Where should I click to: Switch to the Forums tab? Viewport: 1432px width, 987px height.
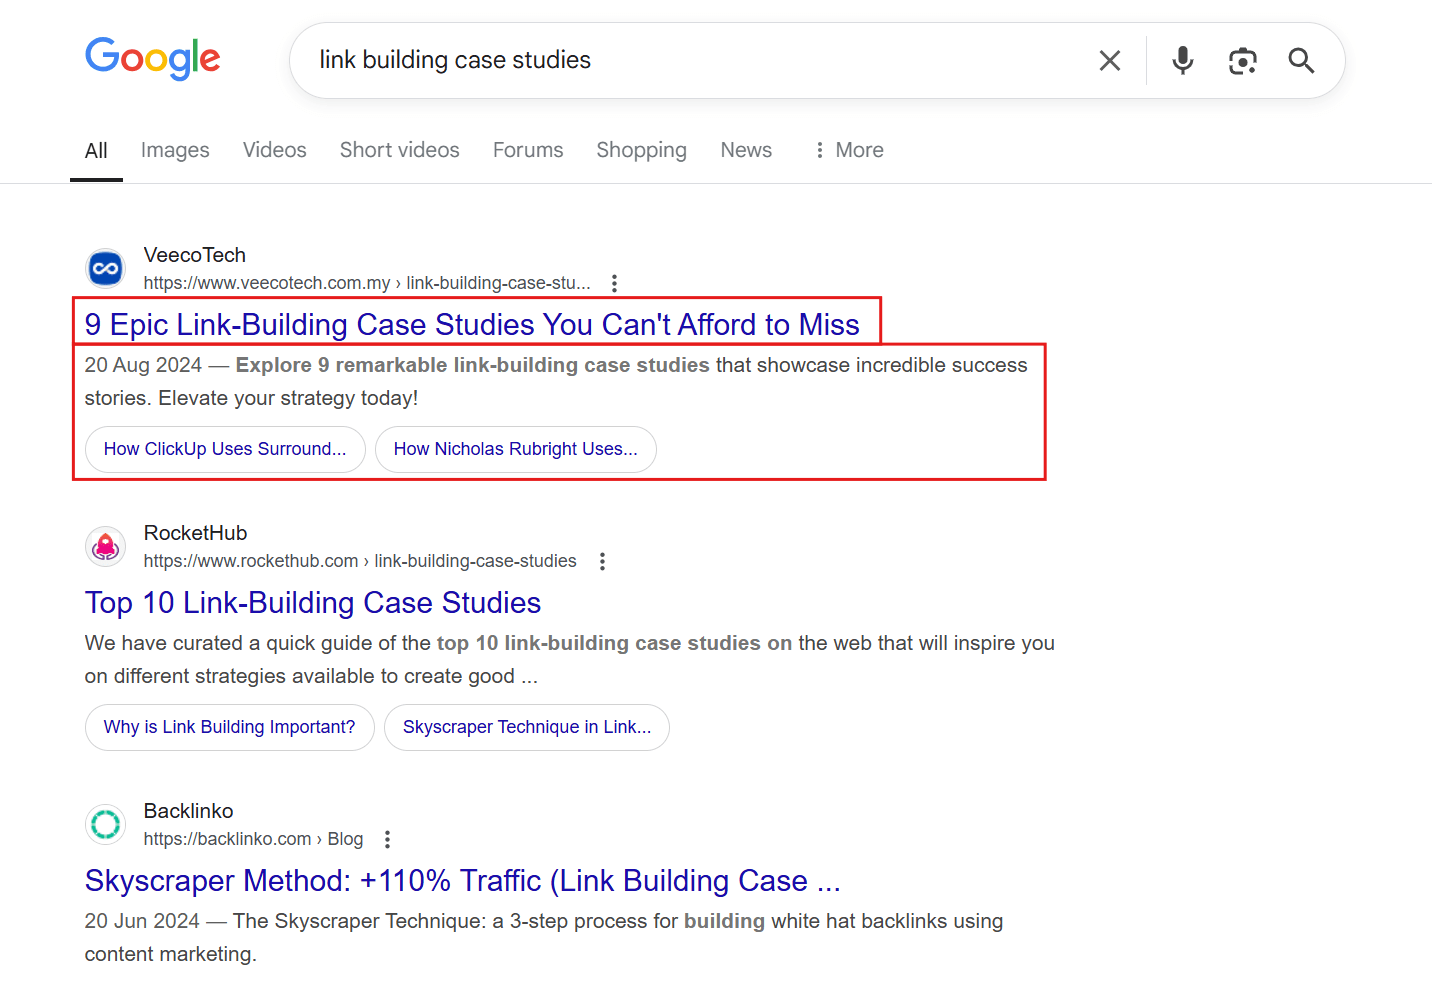point(528,150)
